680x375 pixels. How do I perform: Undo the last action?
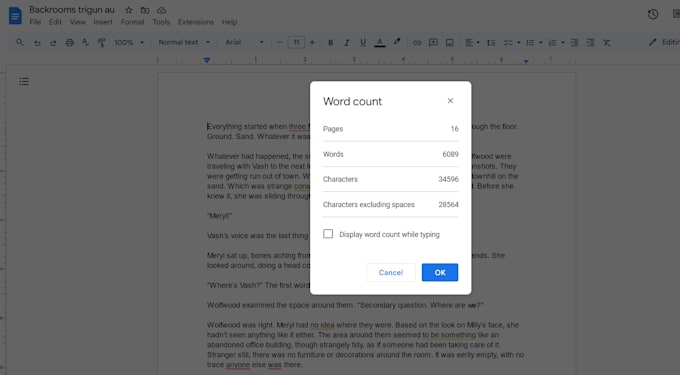(x=37, y=42)
